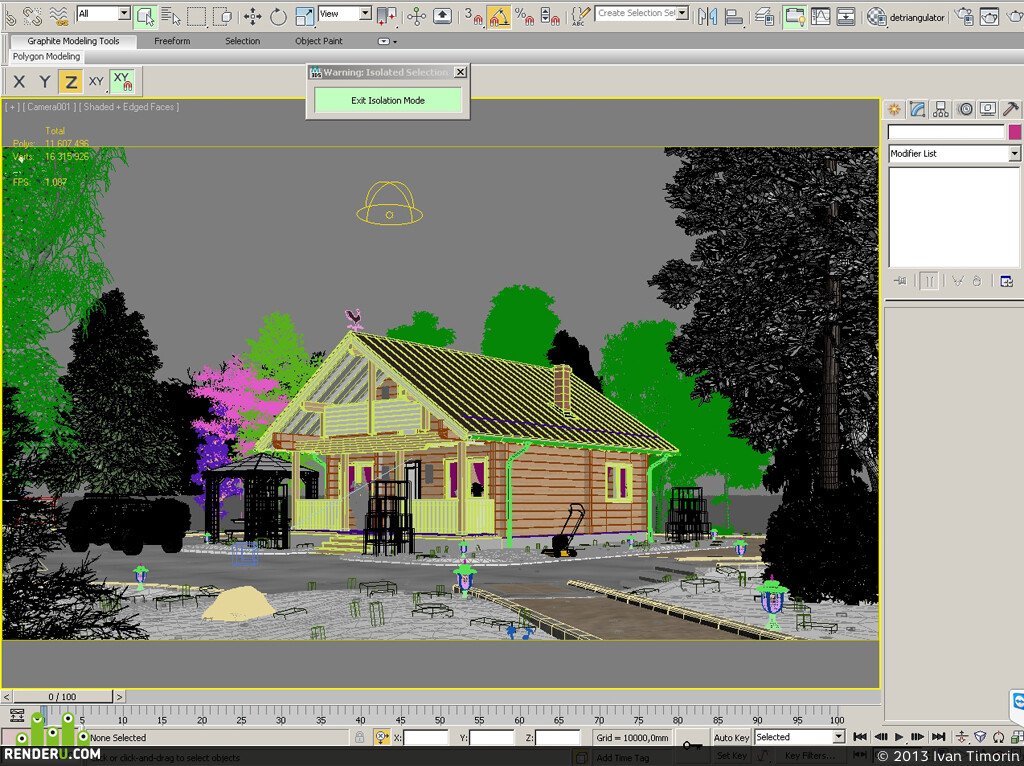Toggle the Angle Snap button

[x=499, y=16]
